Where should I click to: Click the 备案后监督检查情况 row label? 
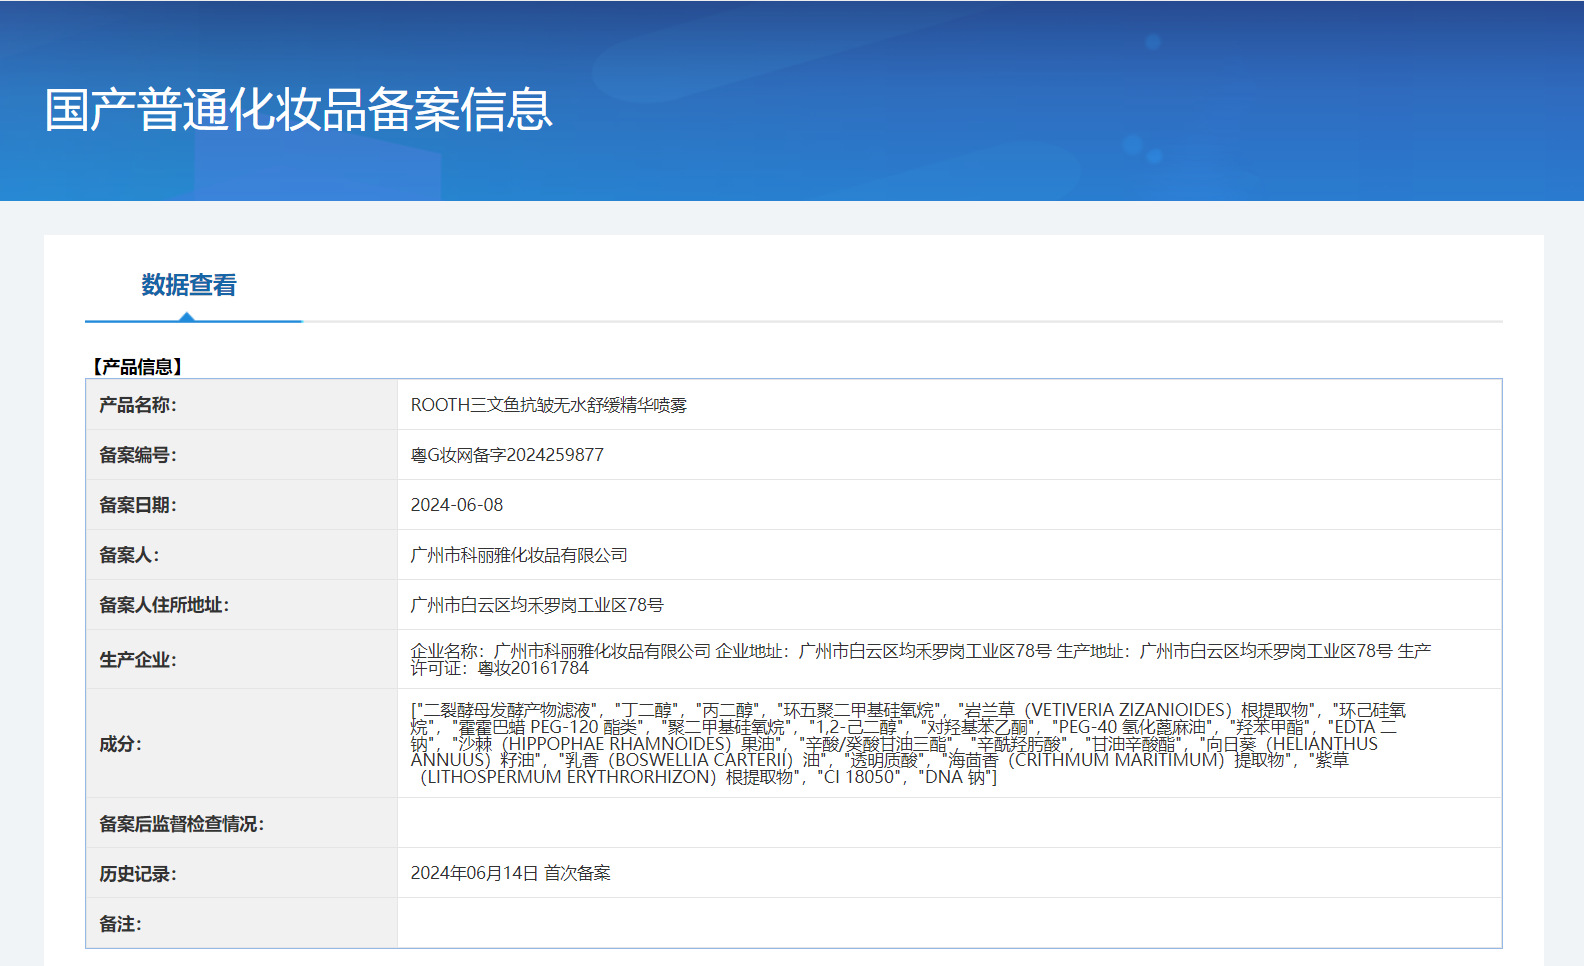coord(181,824)
